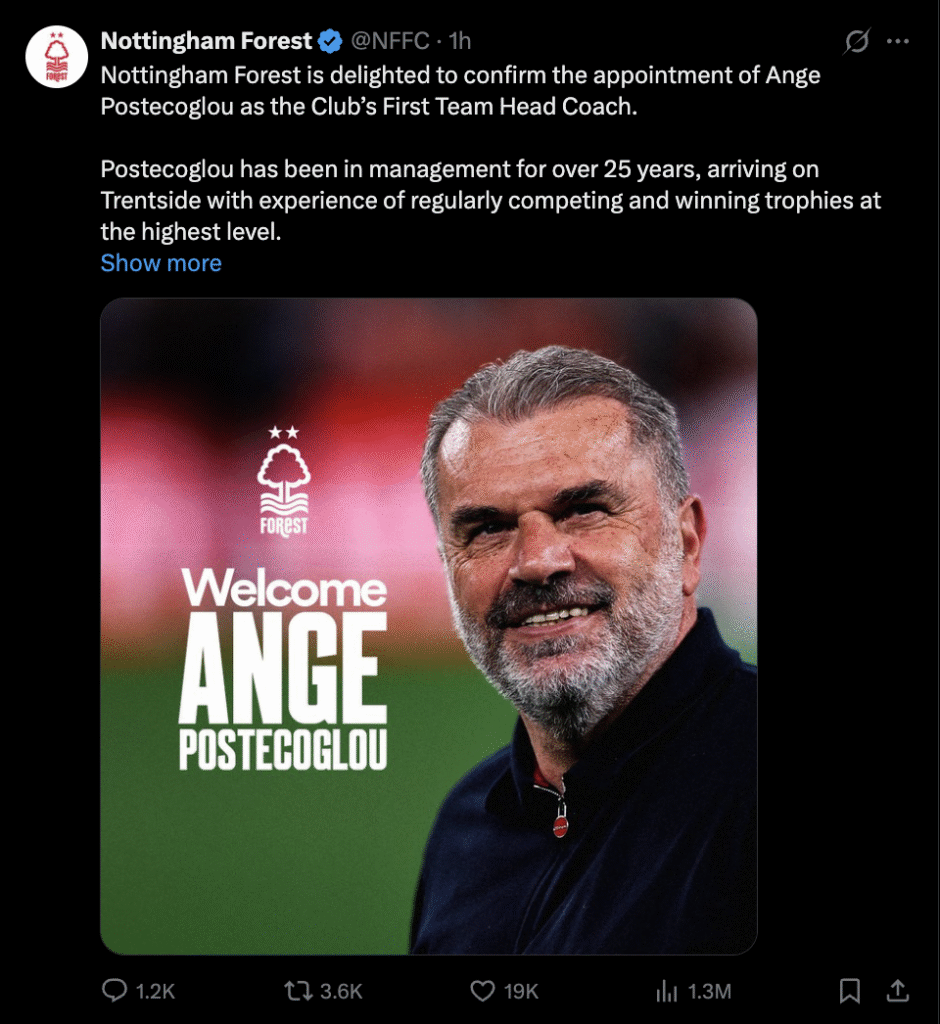The height and width of the screenshot is (1024, 940).
Task: Open the three-dot more options menu
Action: click(898, 42)
